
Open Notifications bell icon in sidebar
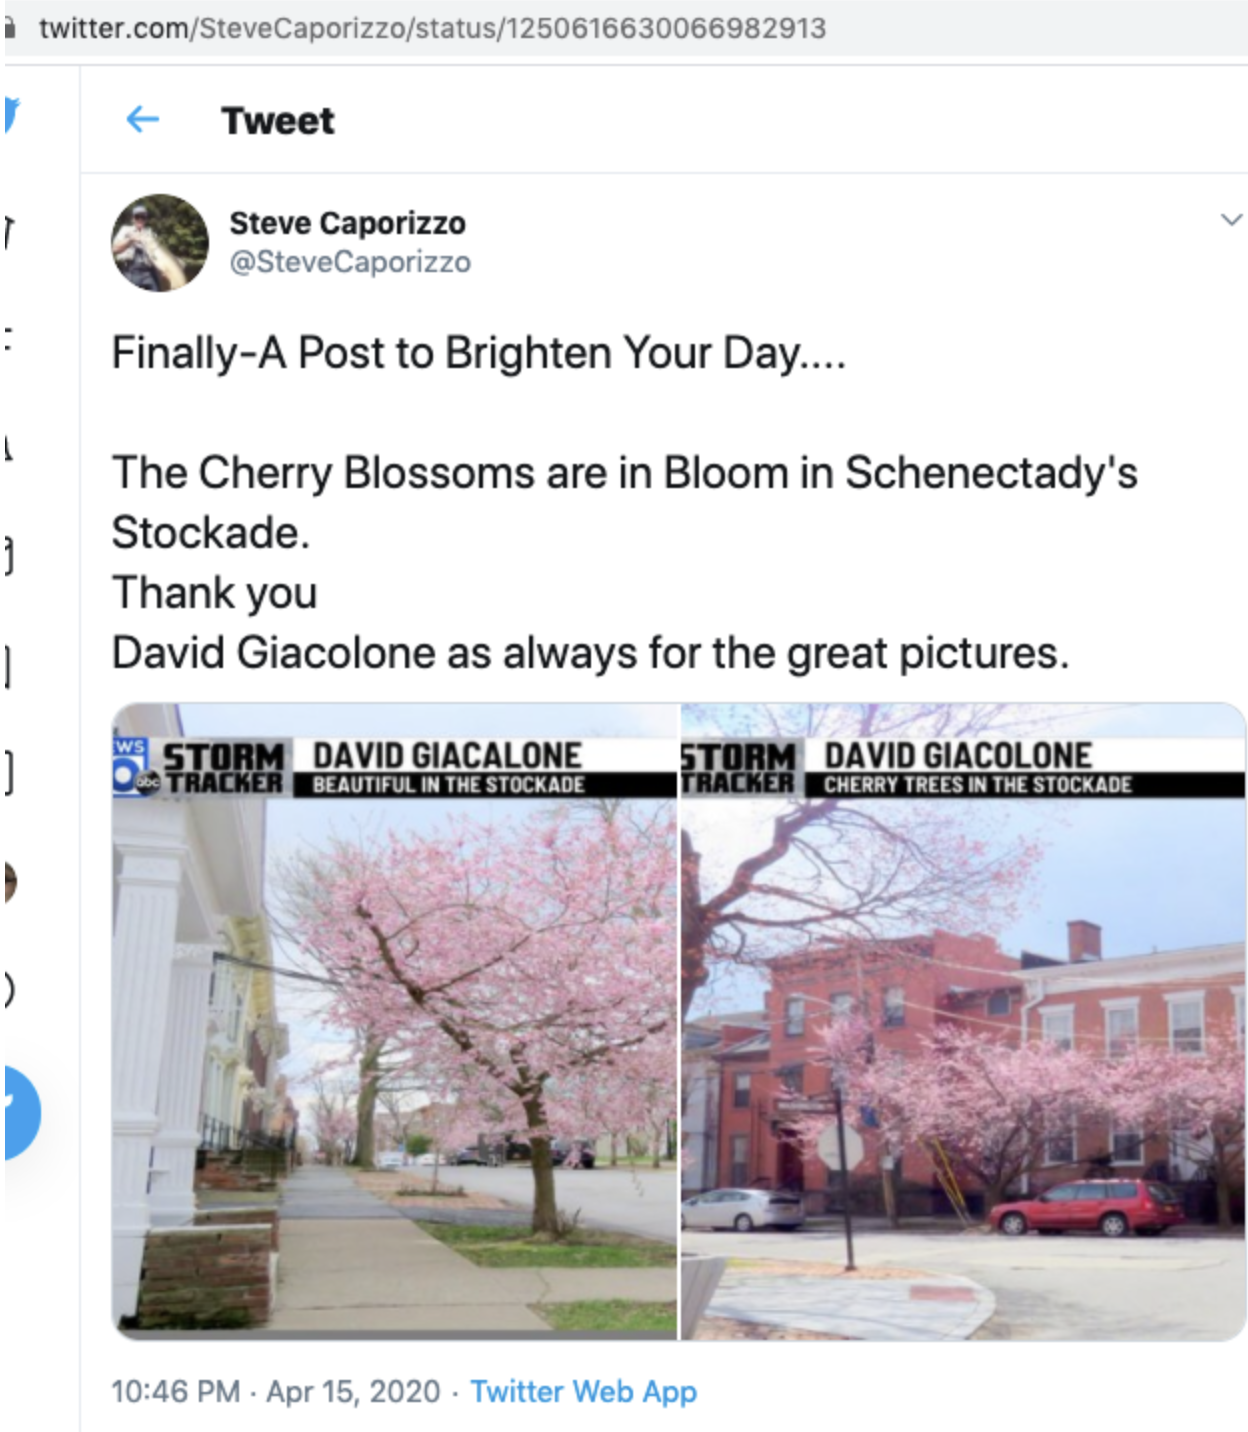tap(8, 447)
